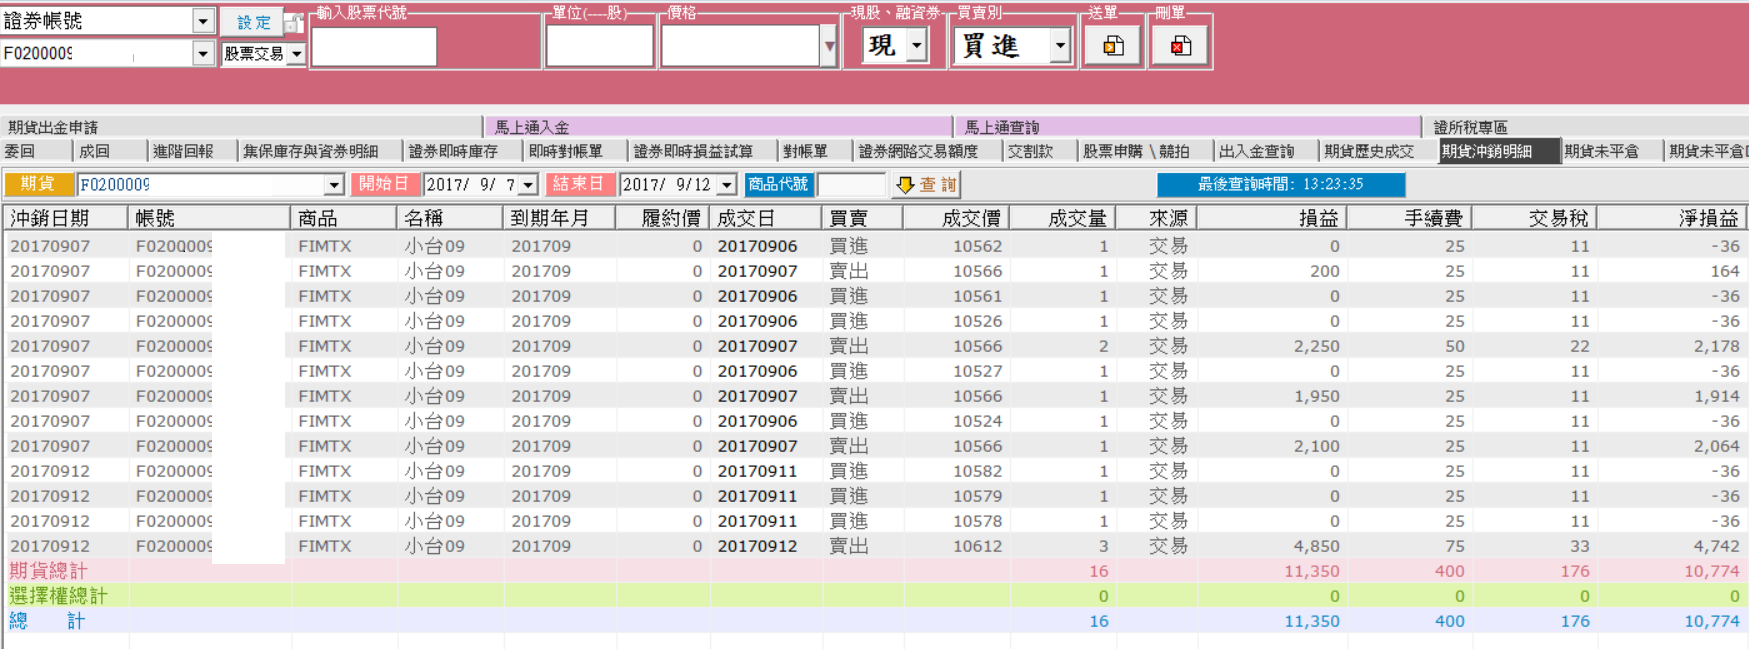Expand the 證券帳號 account type dropdown
Image resolution: width=1749 pixels, height=649 pixels.
(x=203, y=21)
